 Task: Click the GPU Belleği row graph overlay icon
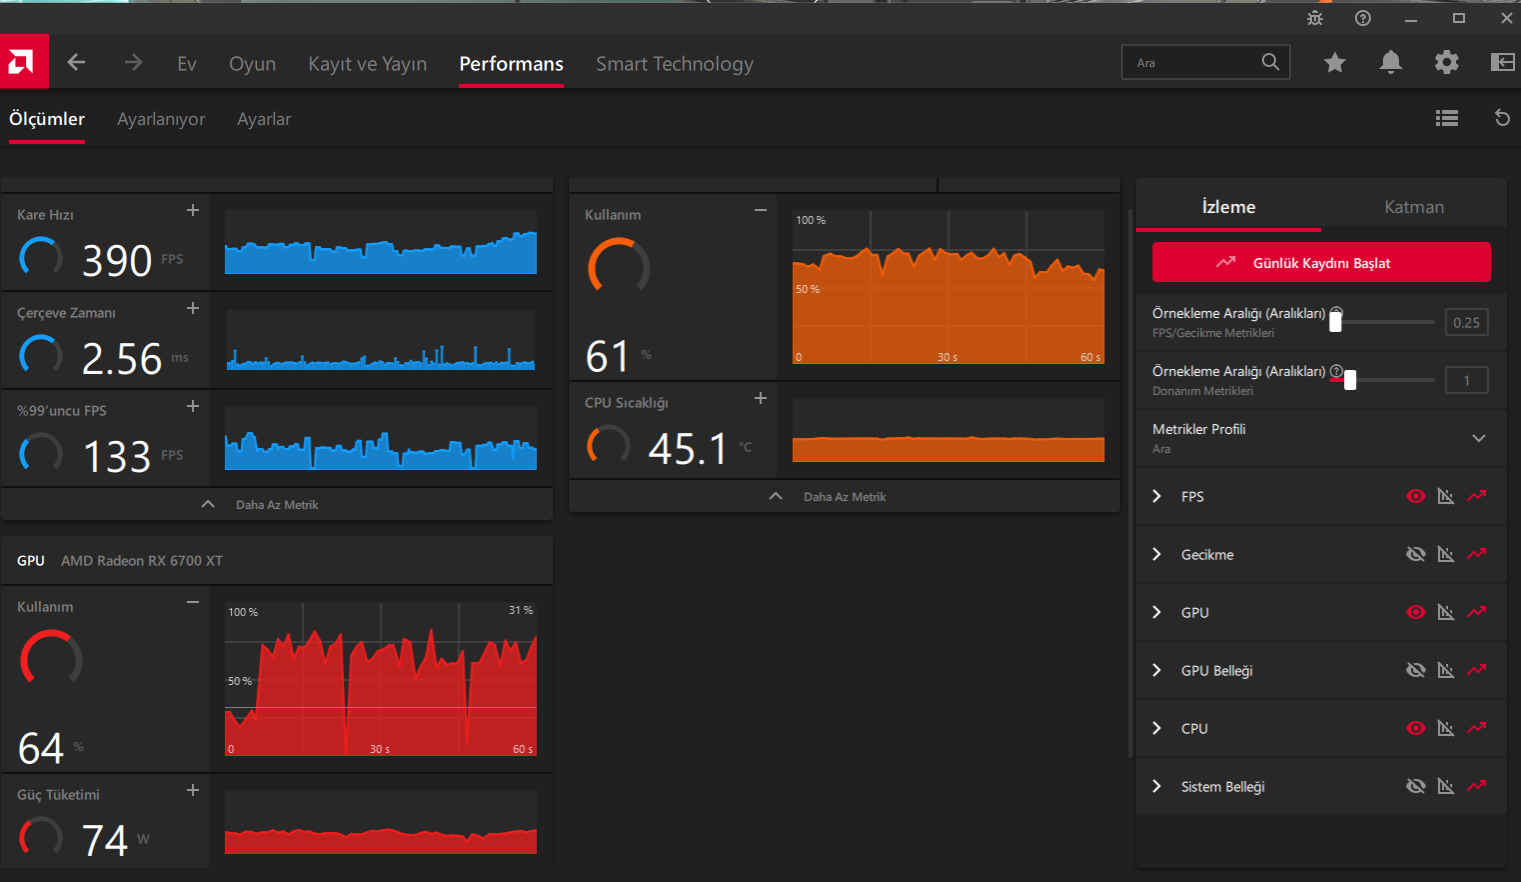[1446, 670]
